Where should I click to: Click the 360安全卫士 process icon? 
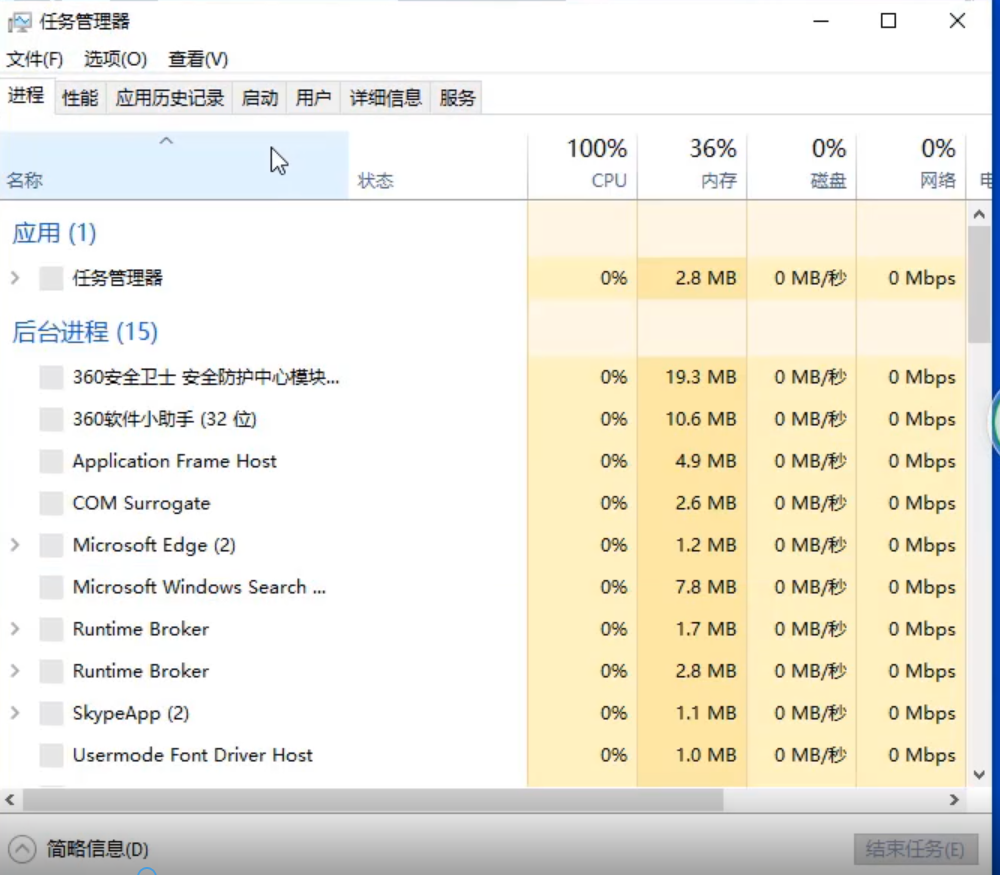tap(51, 378)
